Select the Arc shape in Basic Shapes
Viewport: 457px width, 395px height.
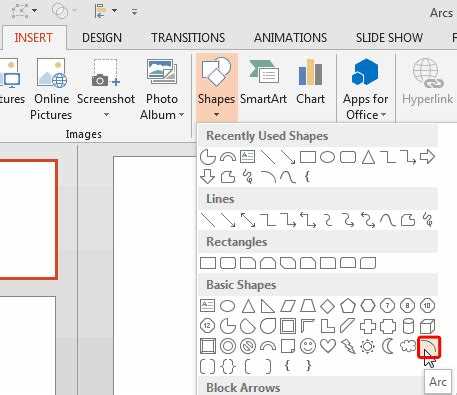(429, 347)
